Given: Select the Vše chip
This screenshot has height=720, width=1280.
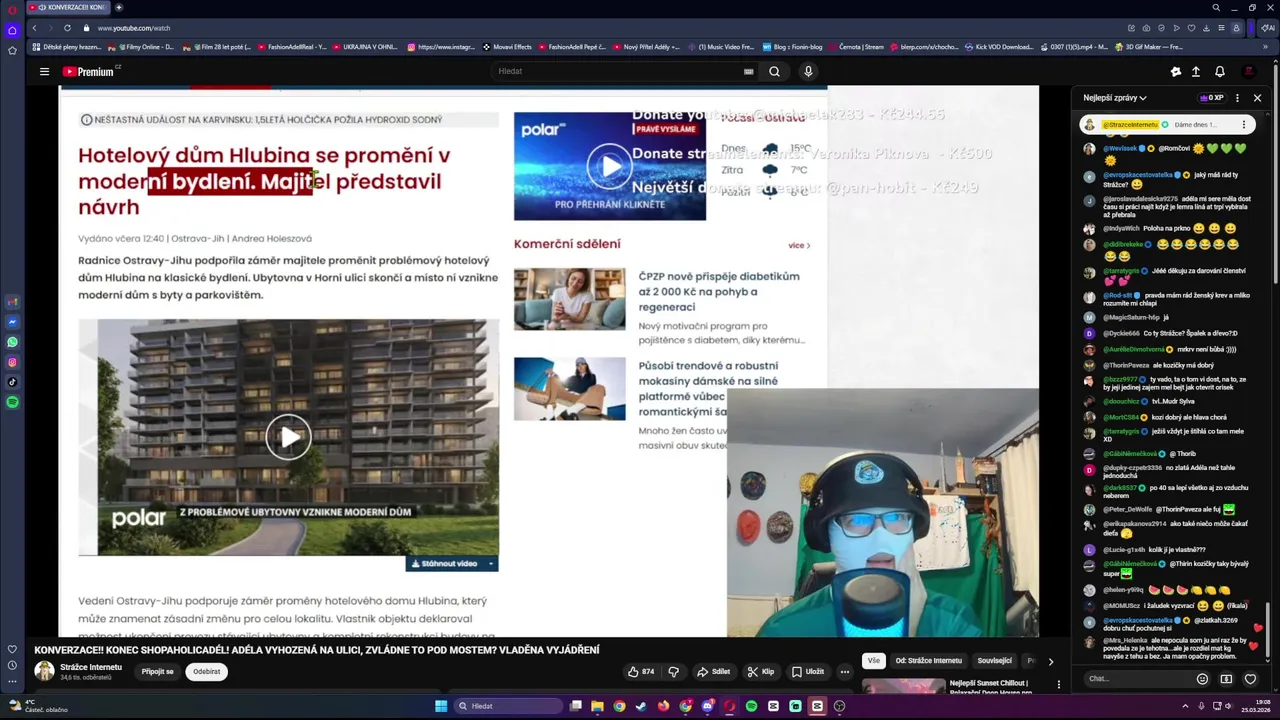Looking at the screenshot, I should click(x=873, y=661).
